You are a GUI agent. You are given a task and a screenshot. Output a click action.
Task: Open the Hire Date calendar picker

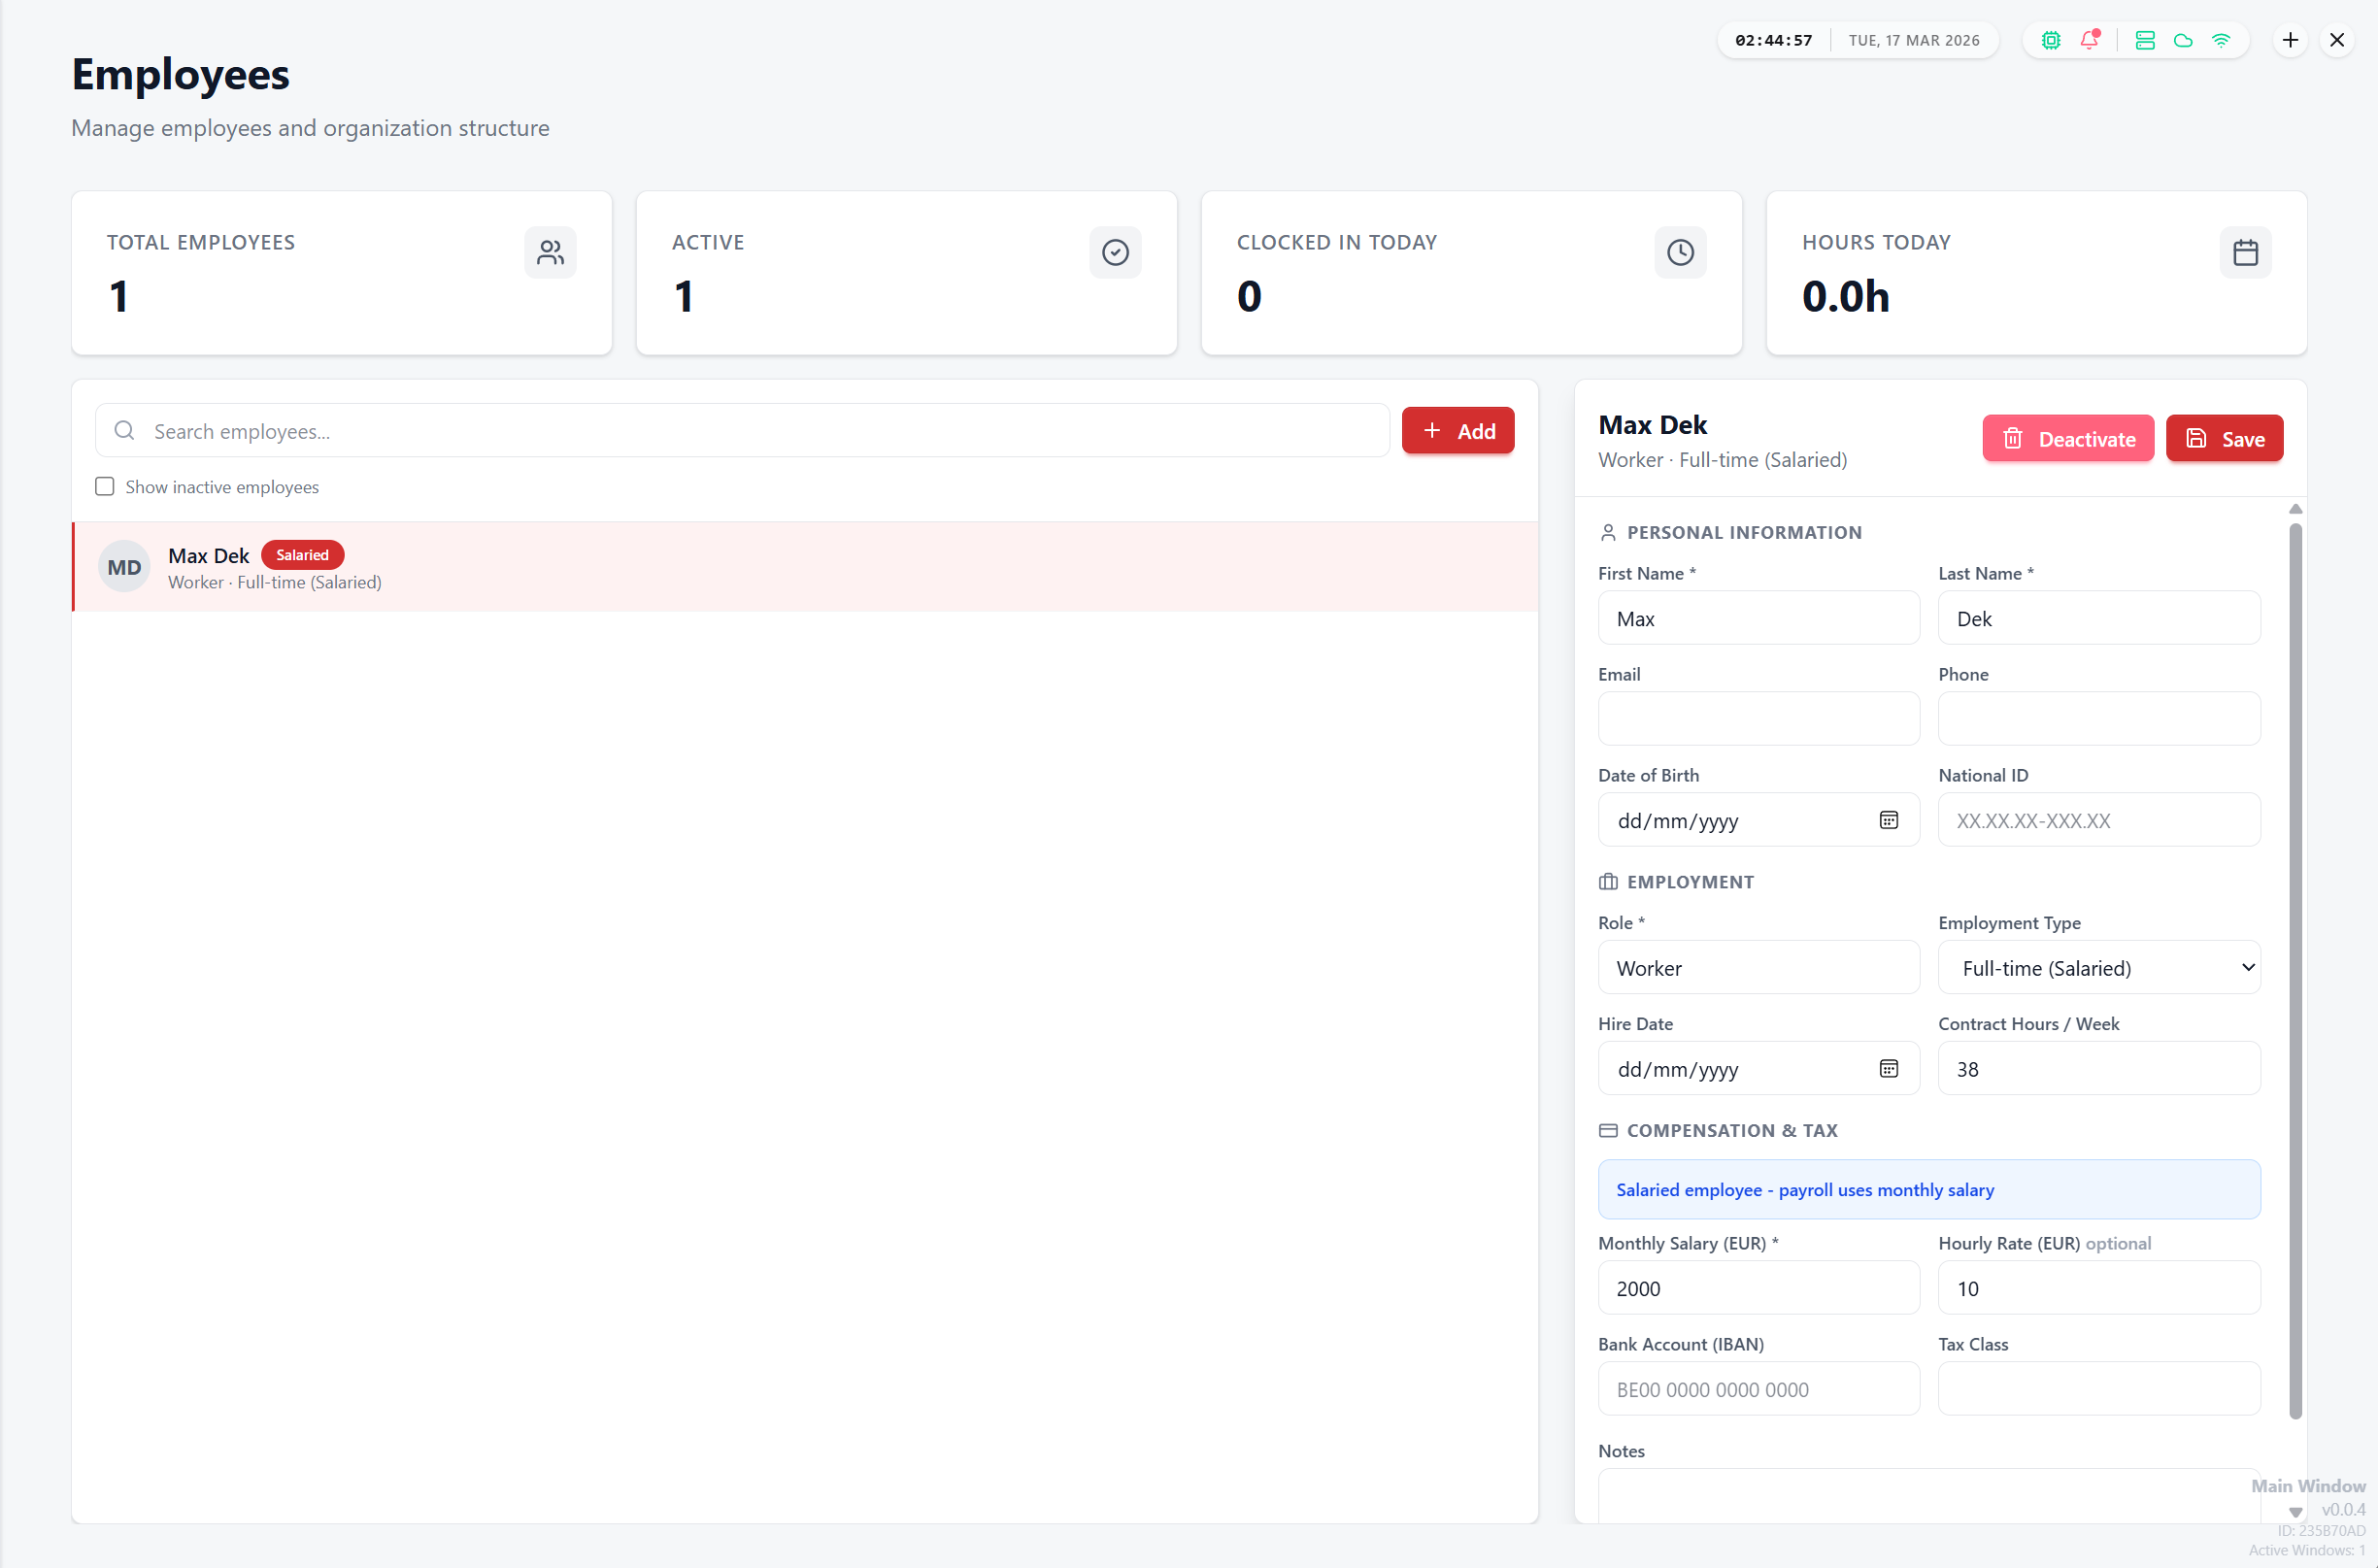click(1888, 1069)
